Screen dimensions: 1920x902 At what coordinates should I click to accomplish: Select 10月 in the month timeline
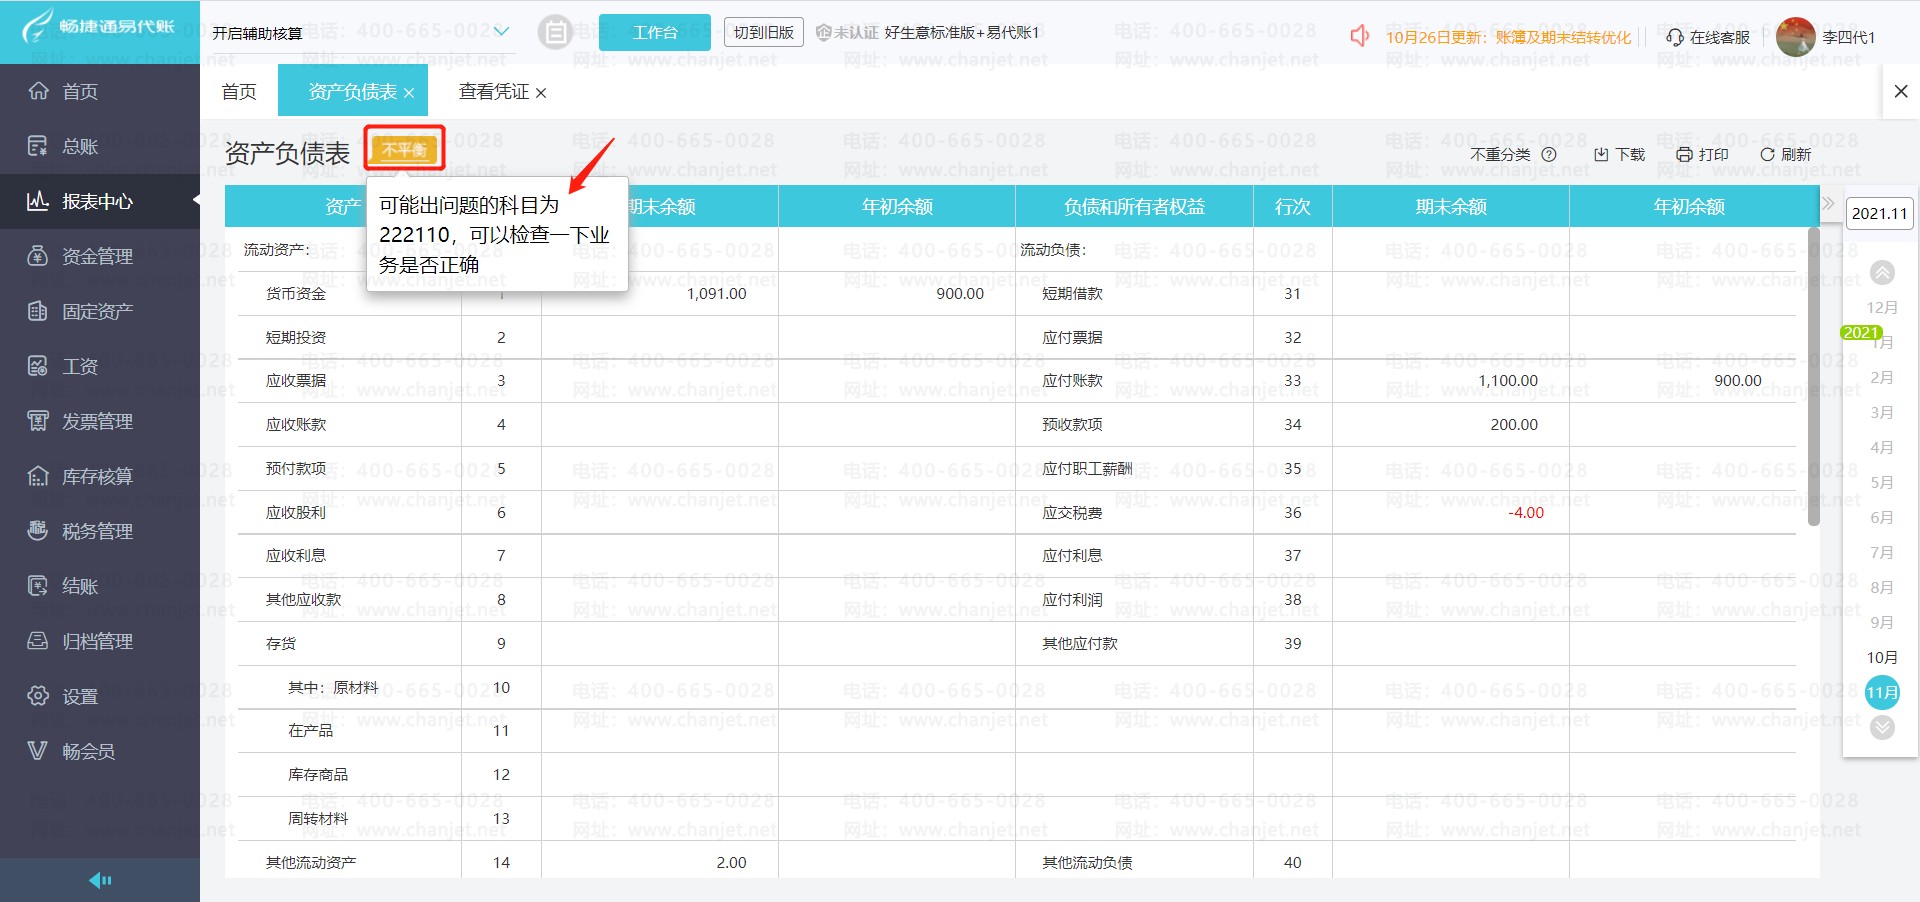pos(1881,657)
